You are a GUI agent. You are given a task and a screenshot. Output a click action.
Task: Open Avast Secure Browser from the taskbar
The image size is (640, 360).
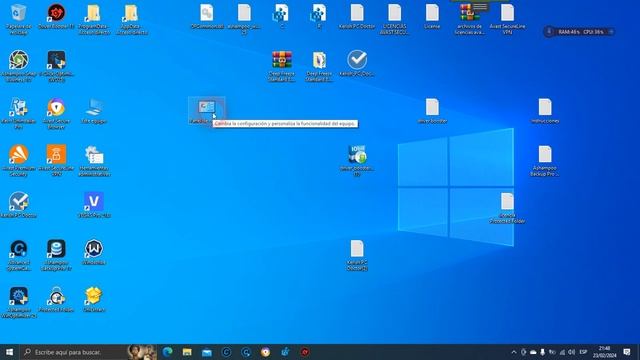[265, 352]
